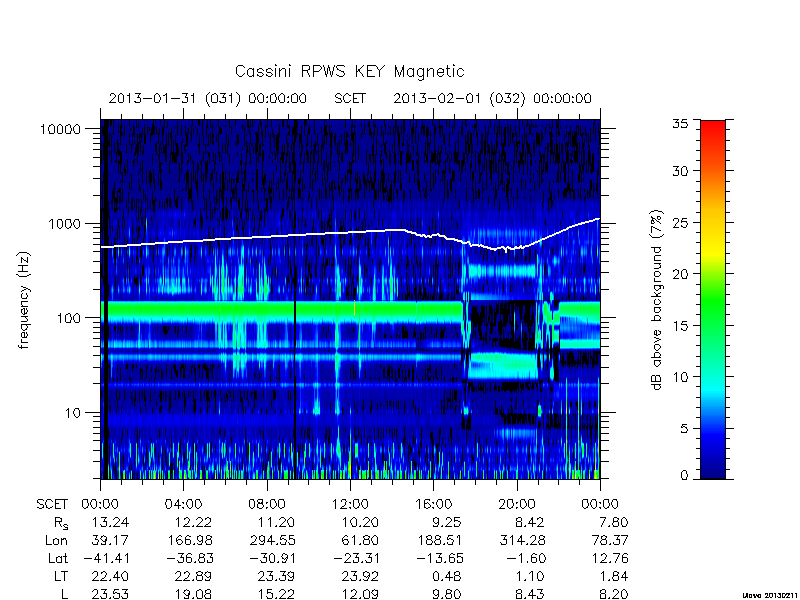This screenshot has height=600, width=800.
Task: Click the local time value 1.84
Action: [614, 577]
